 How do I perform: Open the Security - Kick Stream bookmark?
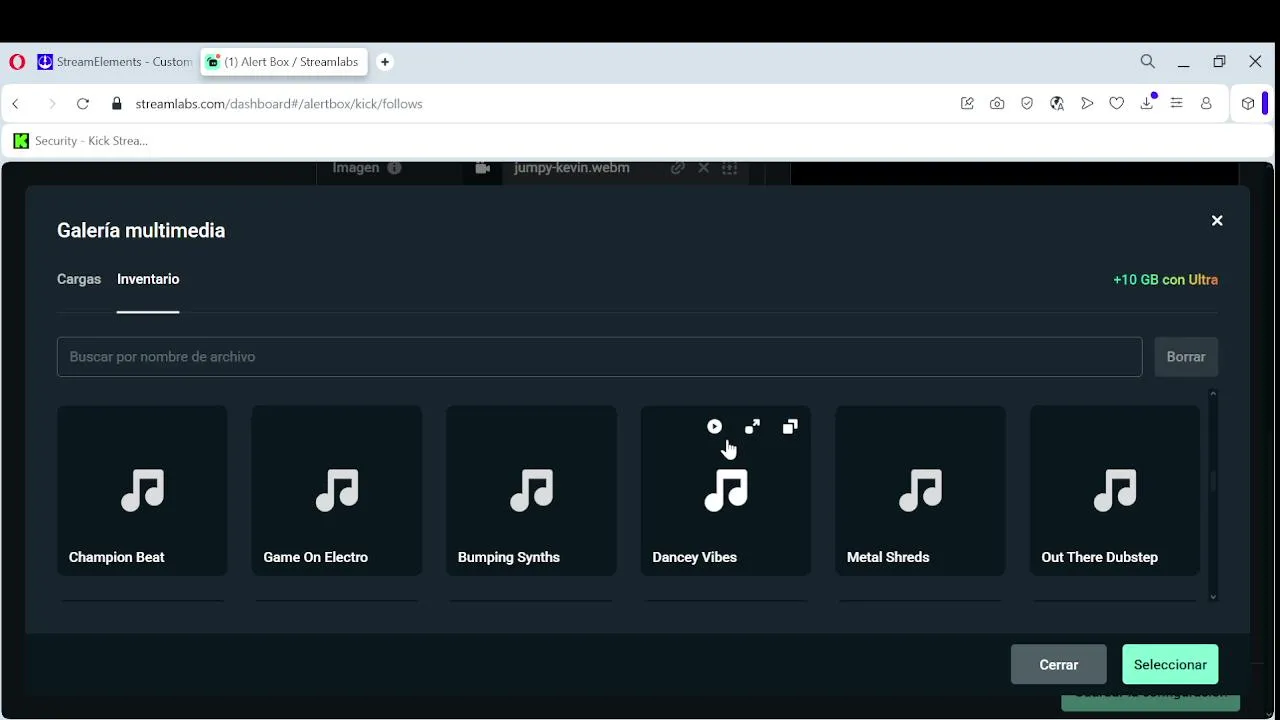point(81,141)
